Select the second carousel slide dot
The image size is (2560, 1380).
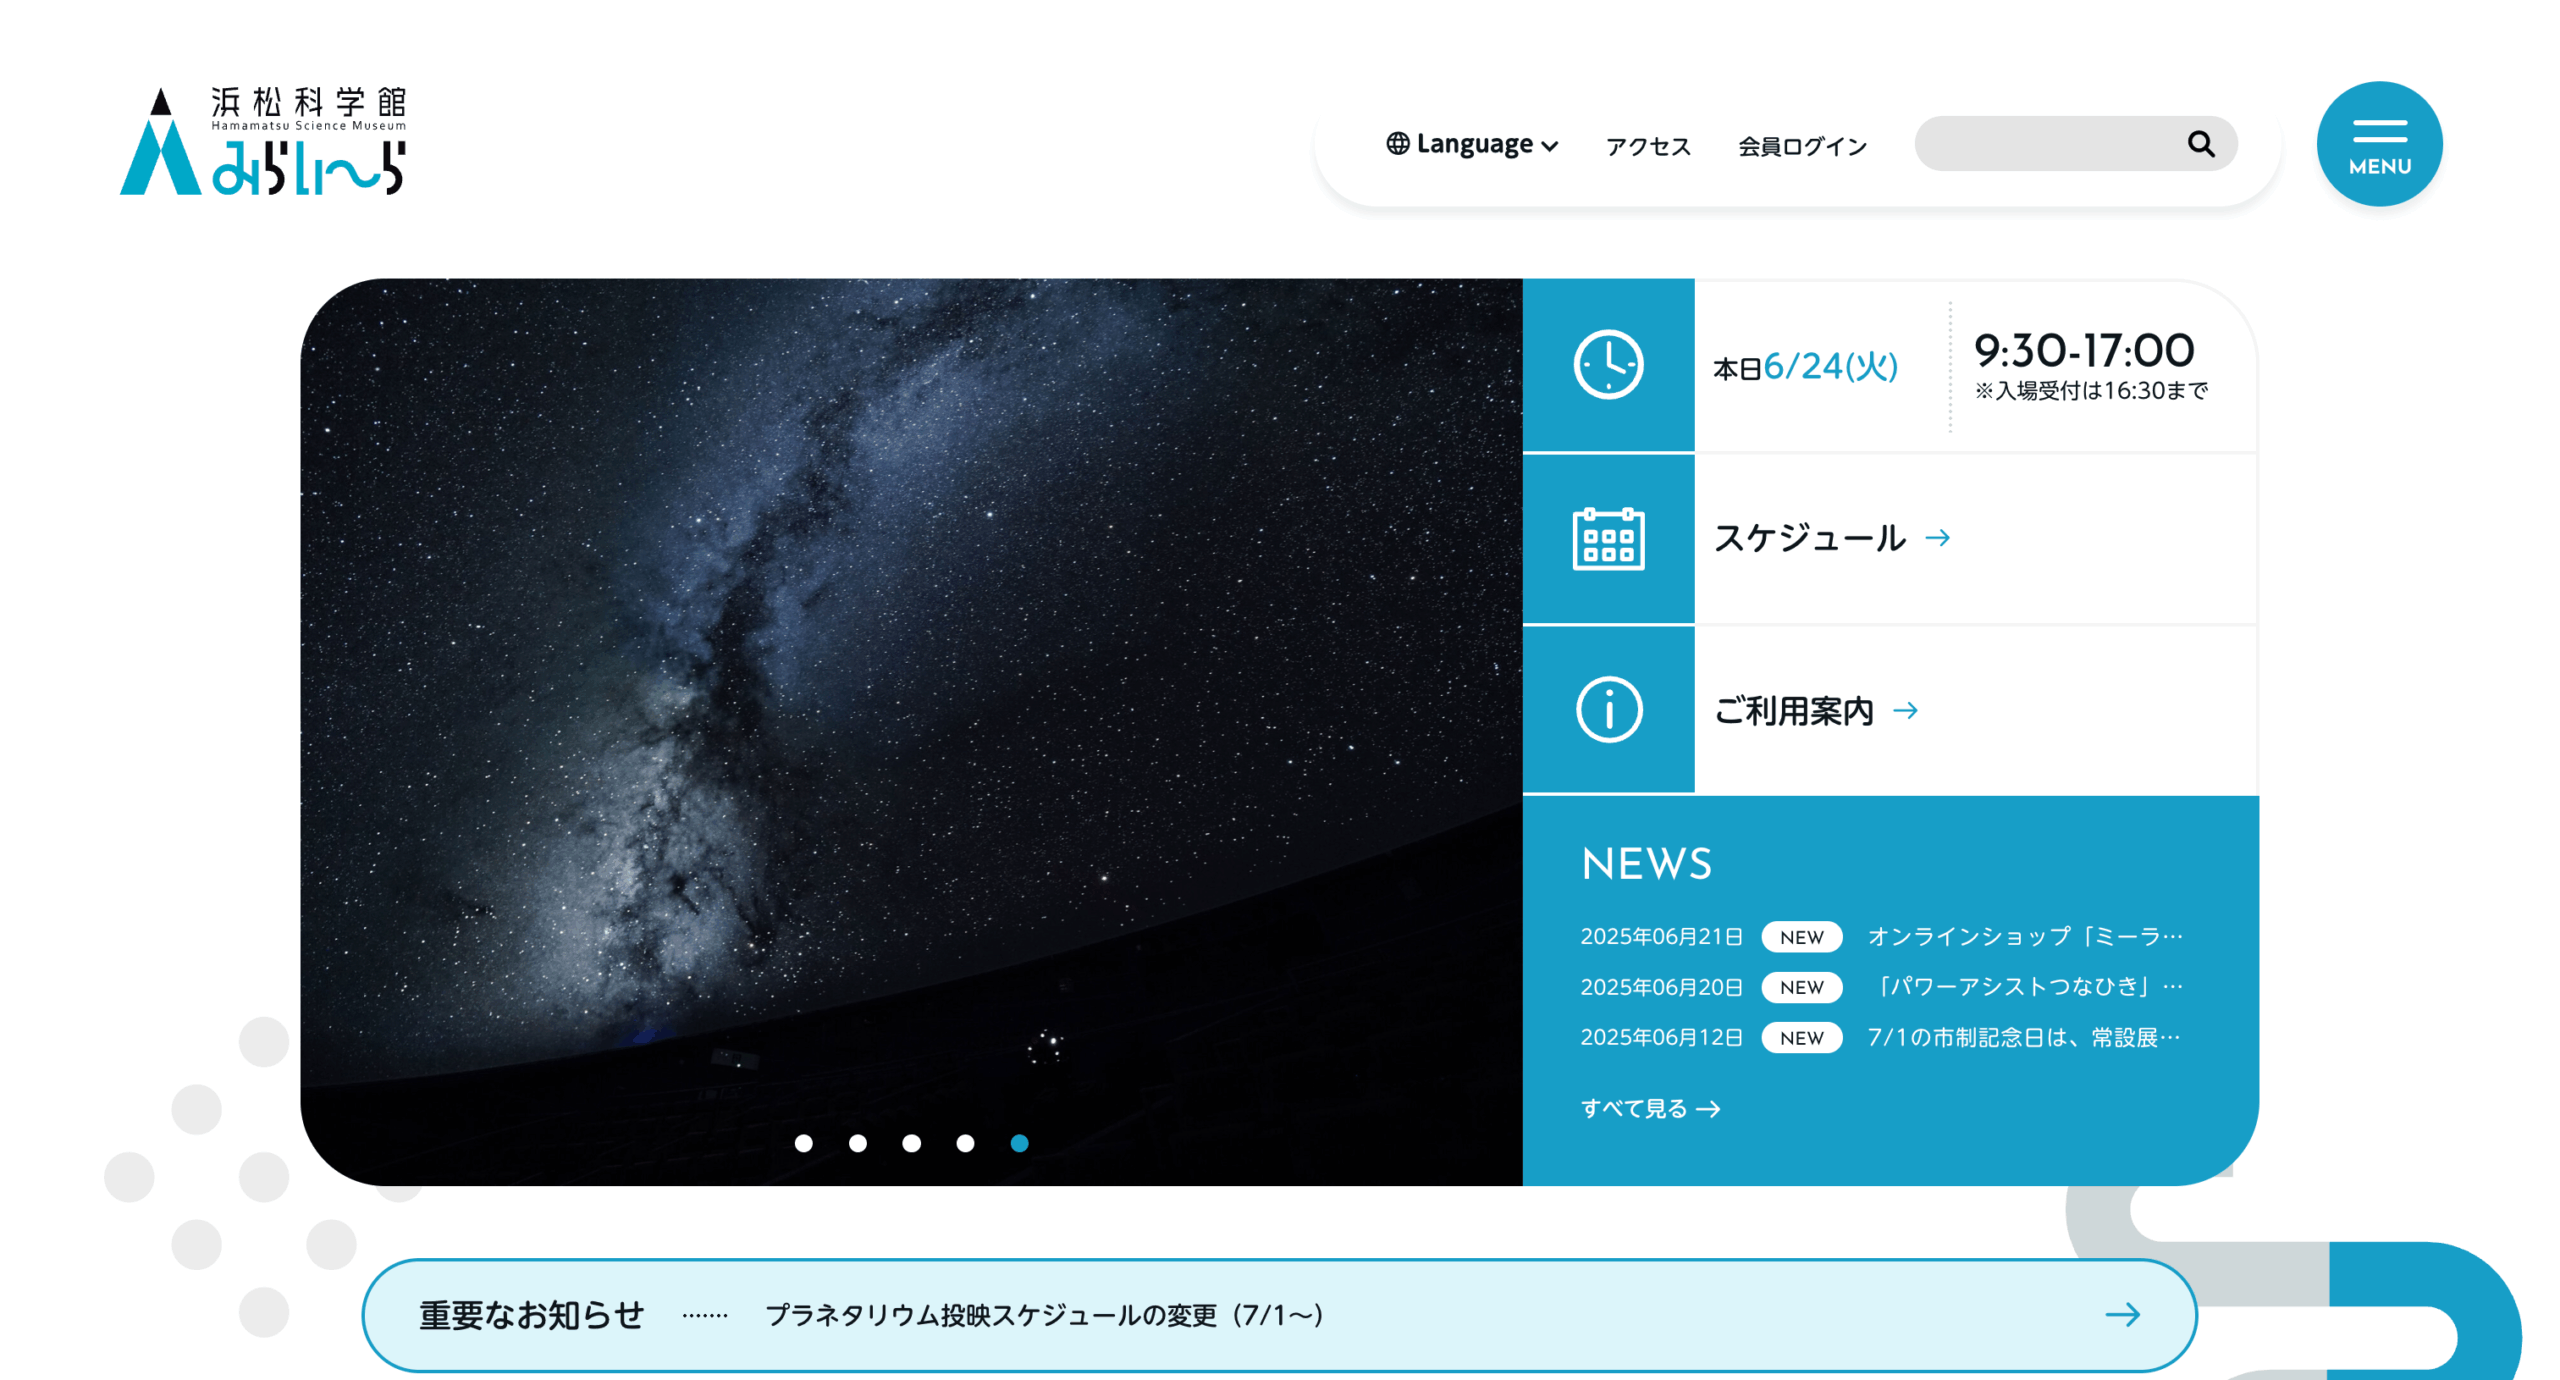pyautogui.click(x=857, y=1143)
